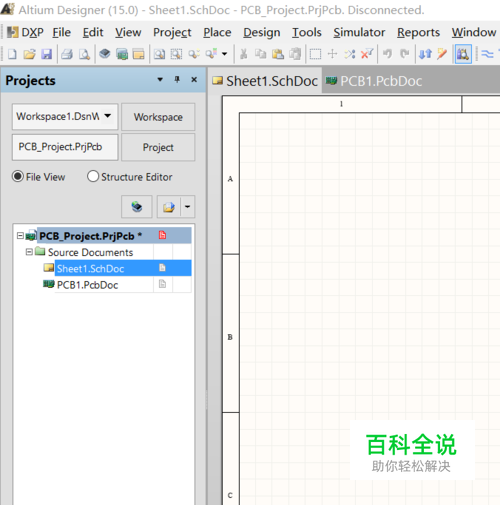Open the PCB release view icon
Screen dimensions: 500x505
122,54
